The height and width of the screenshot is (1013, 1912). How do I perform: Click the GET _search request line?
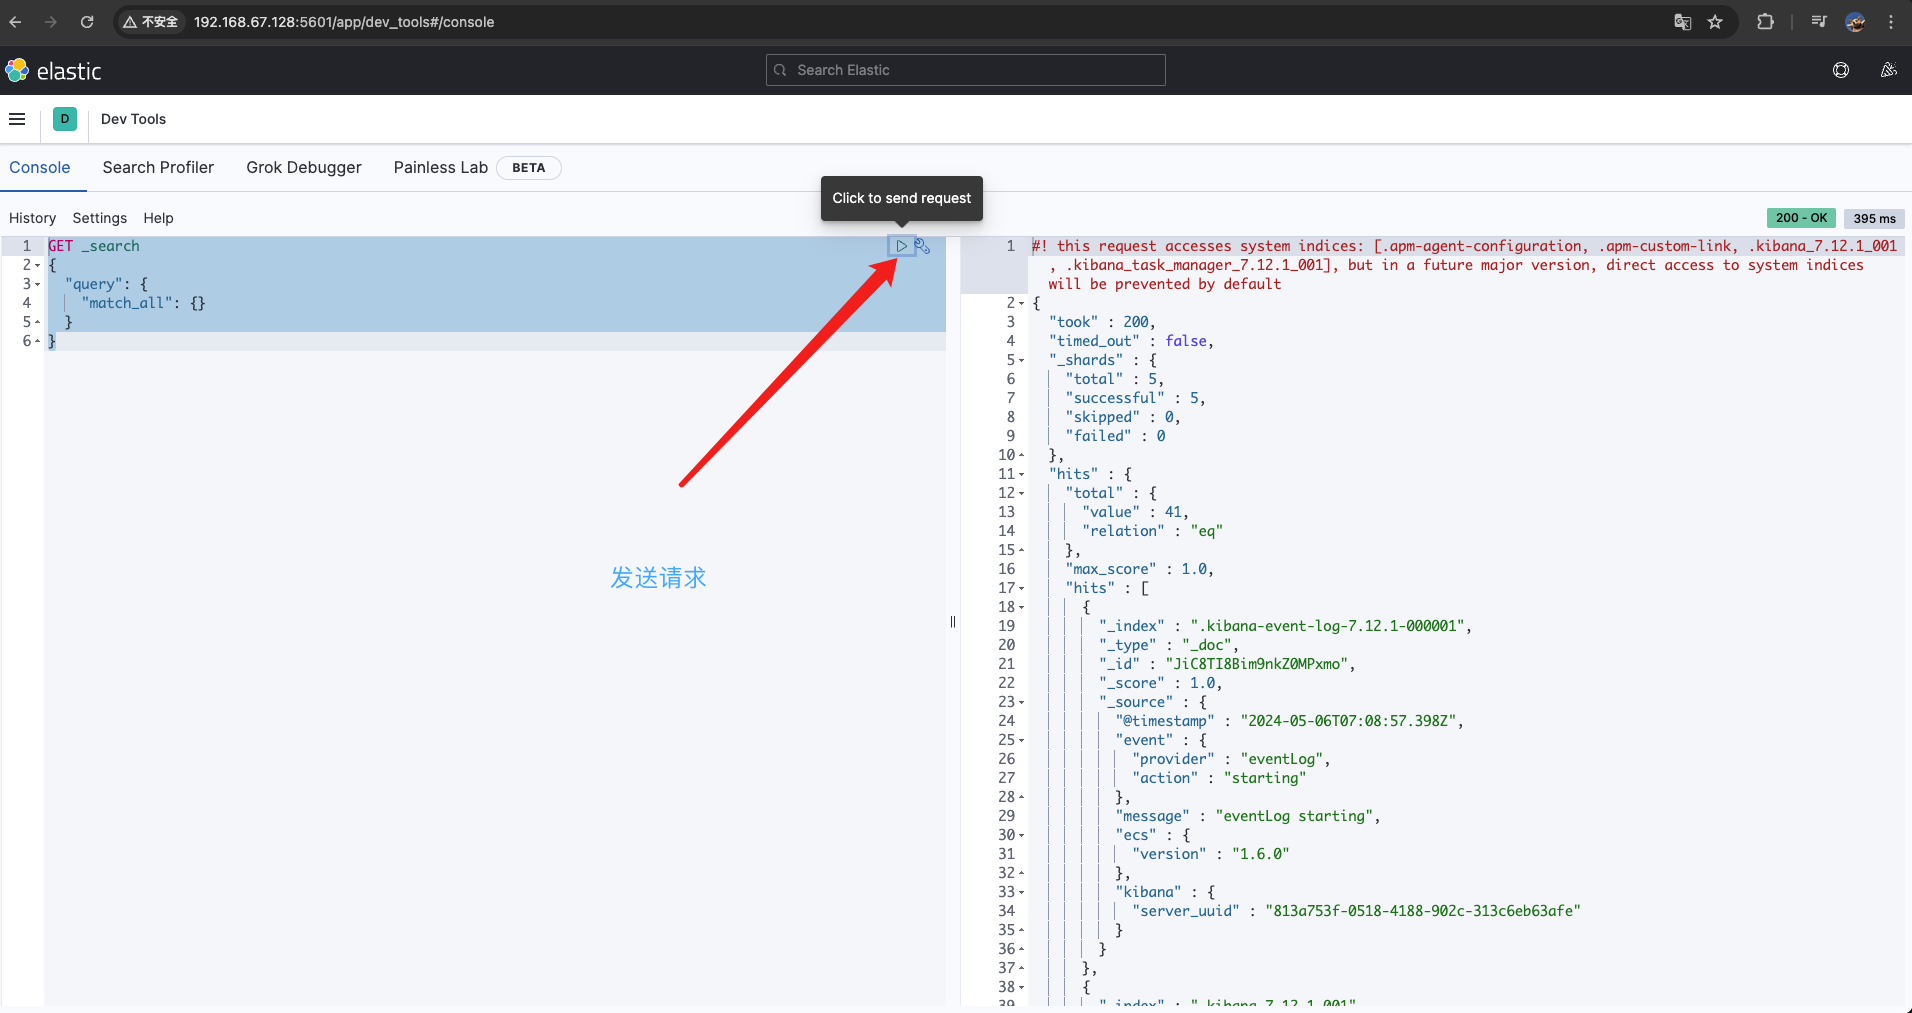point(94,246)
